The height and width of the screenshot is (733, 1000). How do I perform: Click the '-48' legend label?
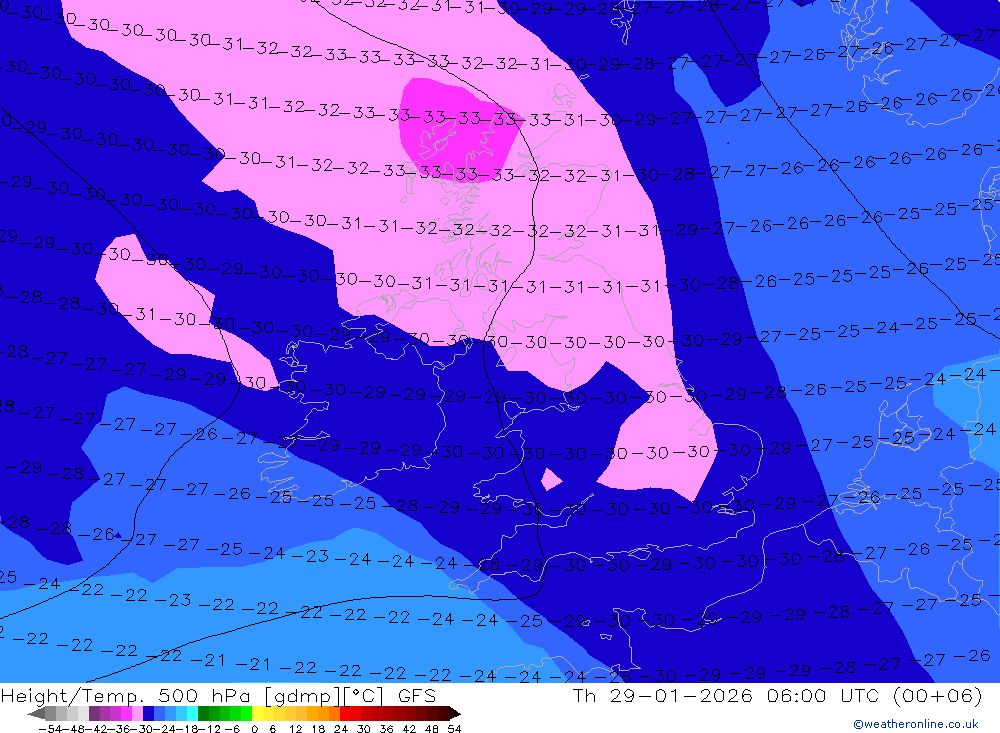(73, 729)
